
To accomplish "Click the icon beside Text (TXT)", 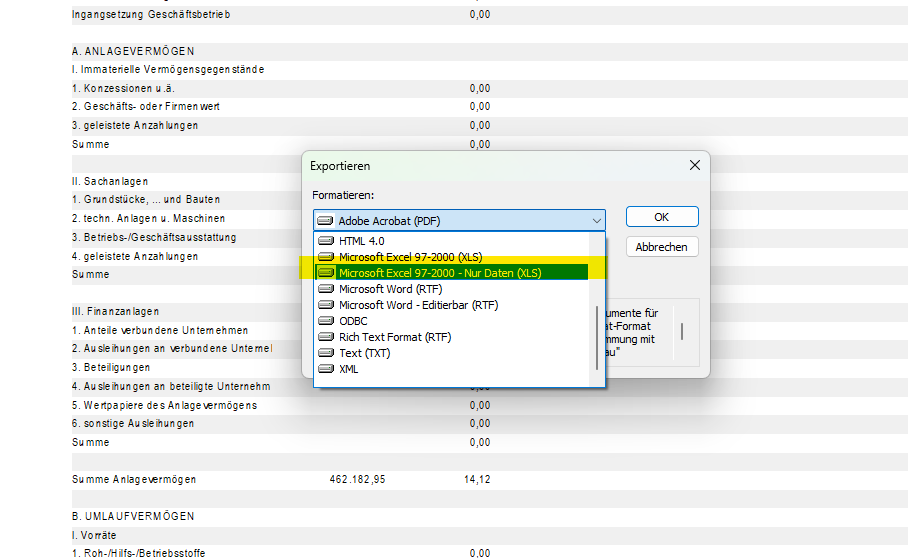I will (x=326, y=353).
